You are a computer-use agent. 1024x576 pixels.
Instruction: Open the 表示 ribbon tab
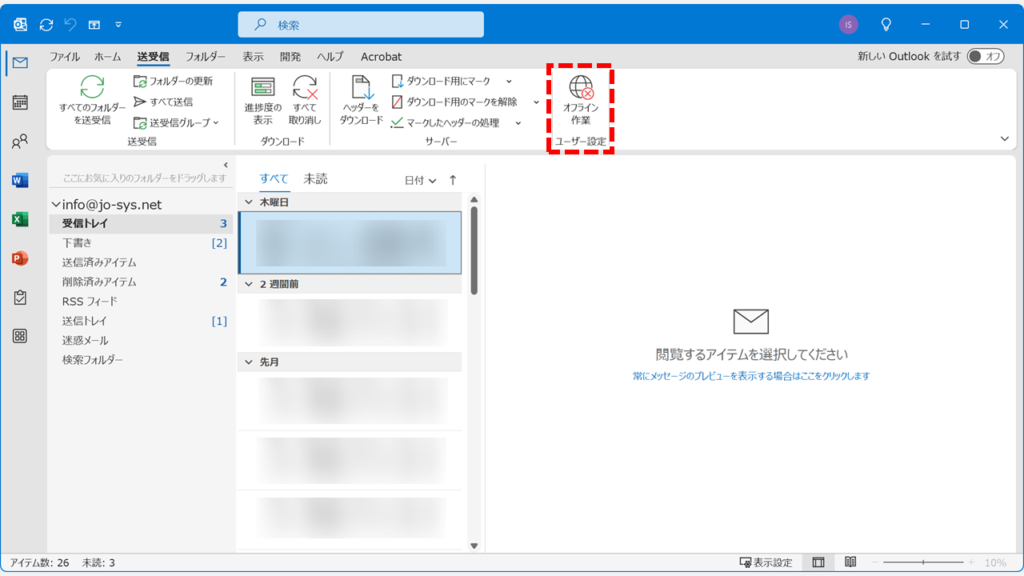tap(253, 57)
